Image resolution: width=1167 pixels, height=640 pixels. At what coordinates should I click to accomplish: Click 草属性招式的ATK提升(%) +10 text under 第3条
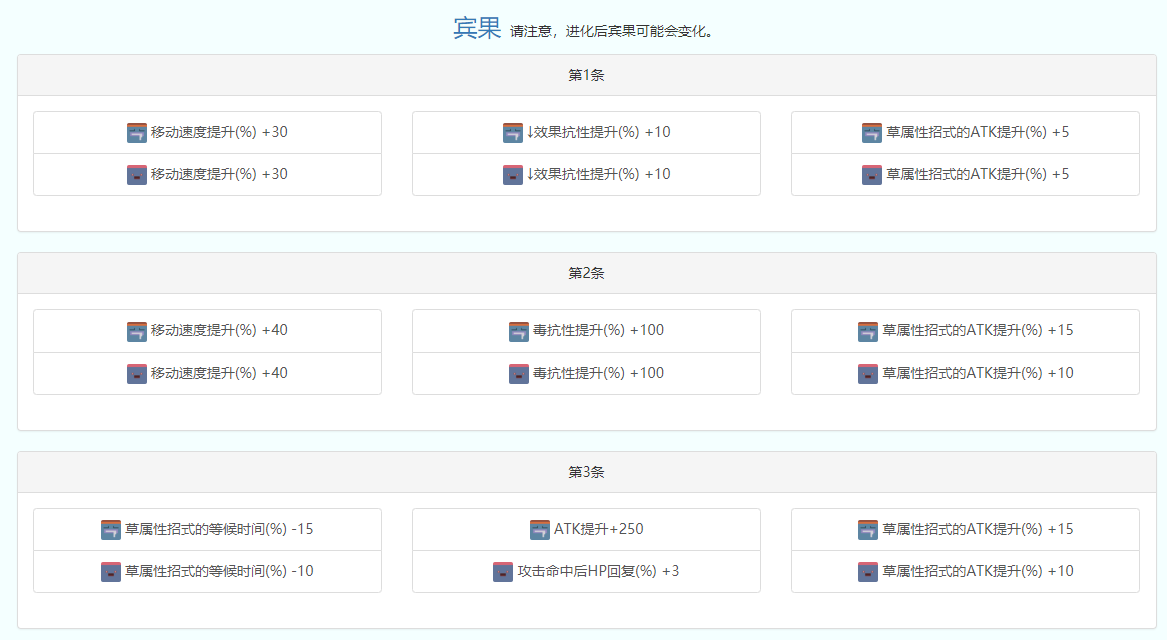977,571
